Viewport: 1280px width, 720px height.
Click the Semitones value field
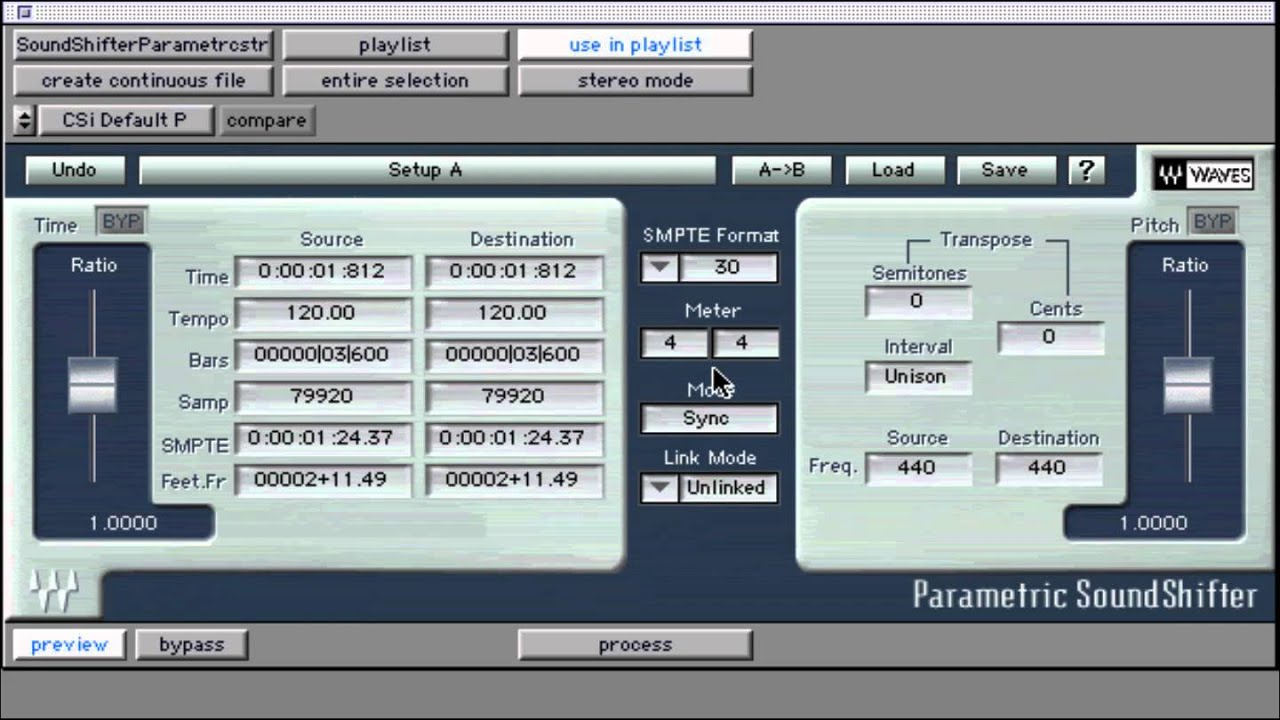tap(917, 302)
